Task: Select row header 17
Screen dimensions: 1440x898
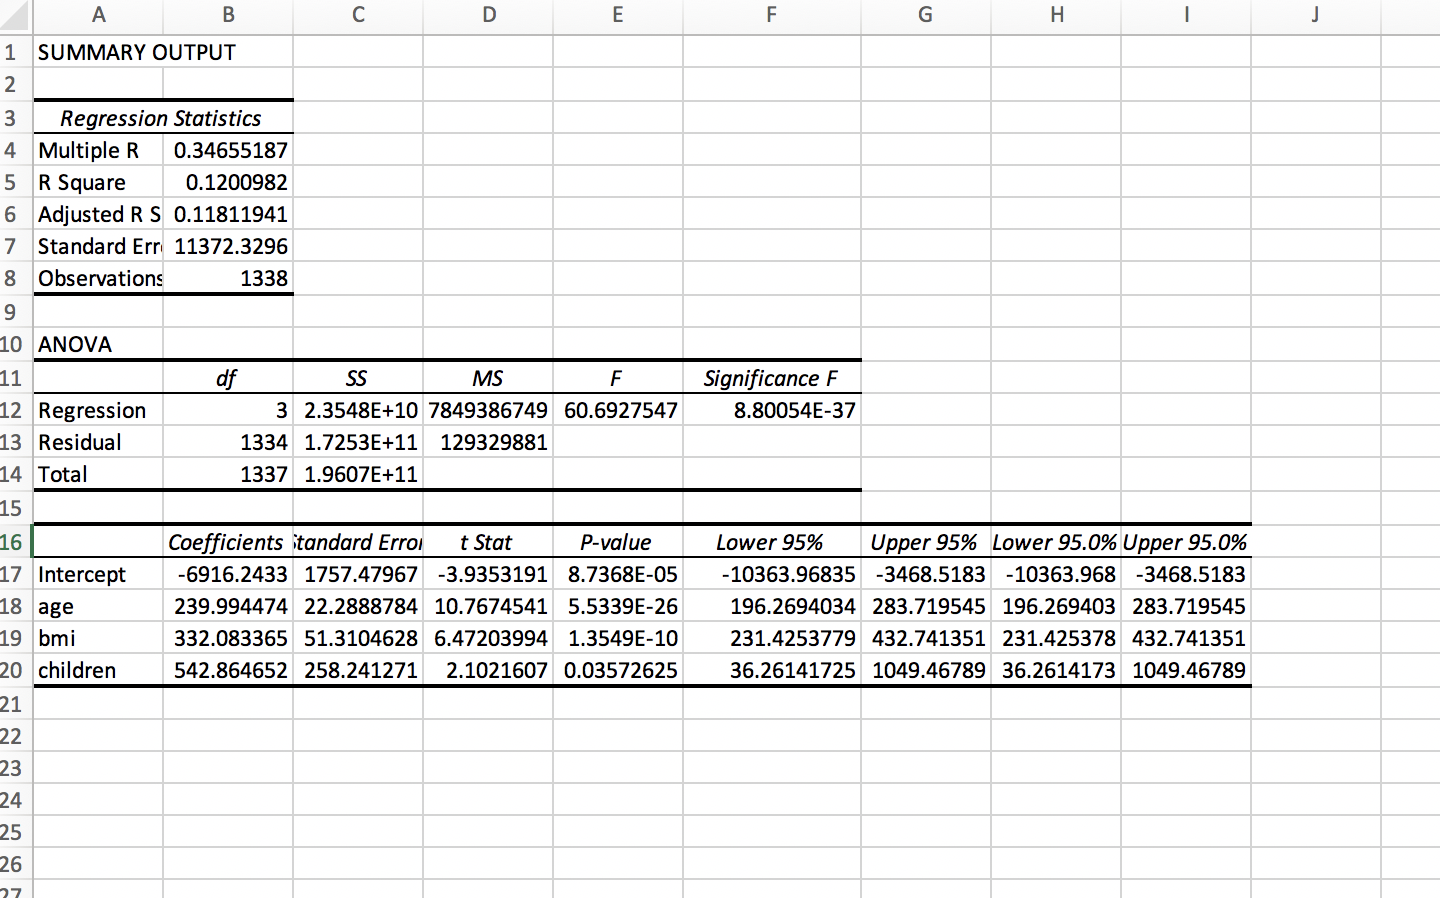Action: point(13,574)
